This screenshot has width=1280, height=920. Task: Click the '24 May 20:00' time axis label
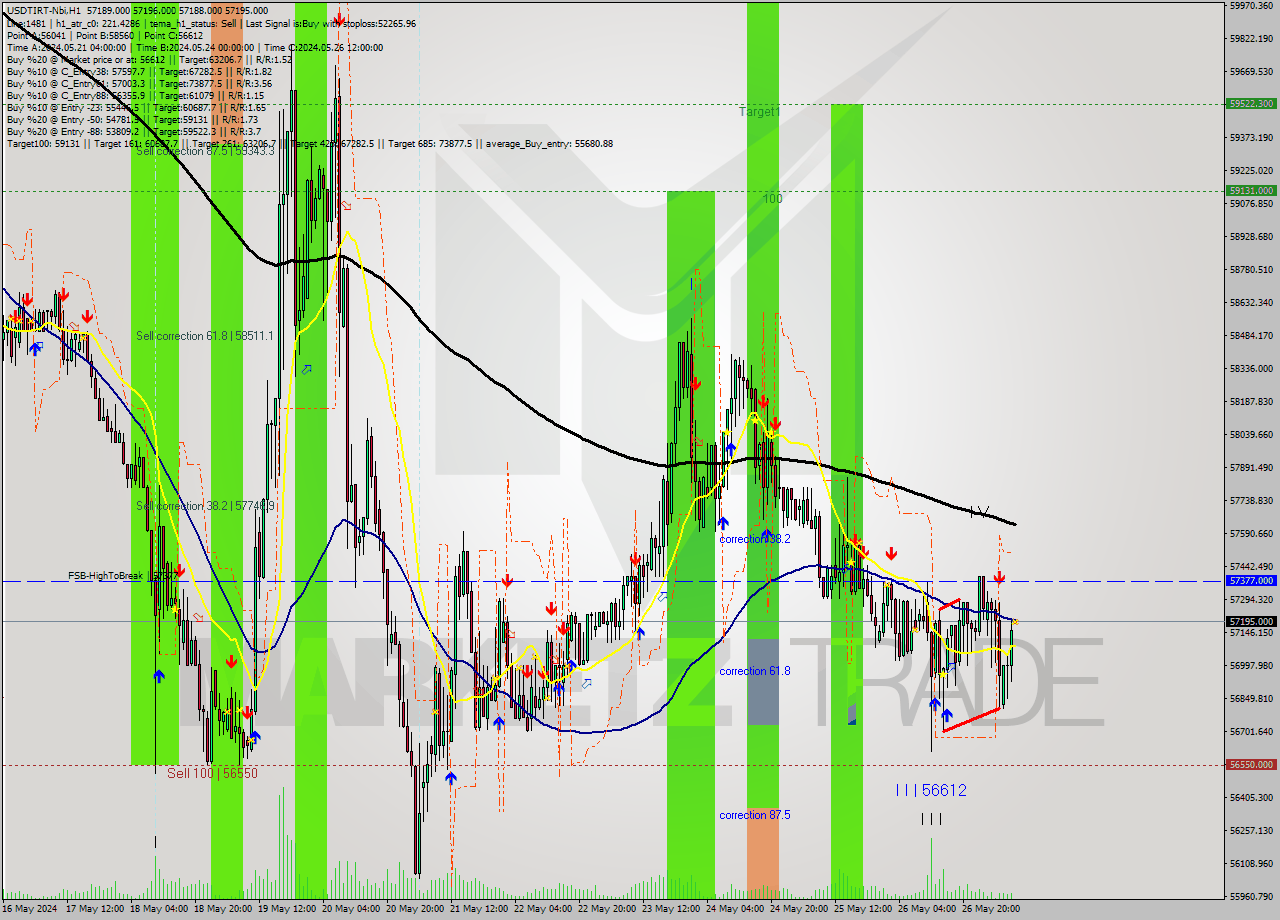click(799, 908)
